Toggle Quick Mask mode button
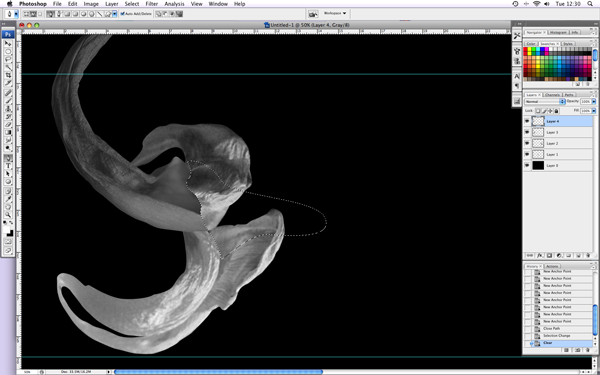 point(8,242)
